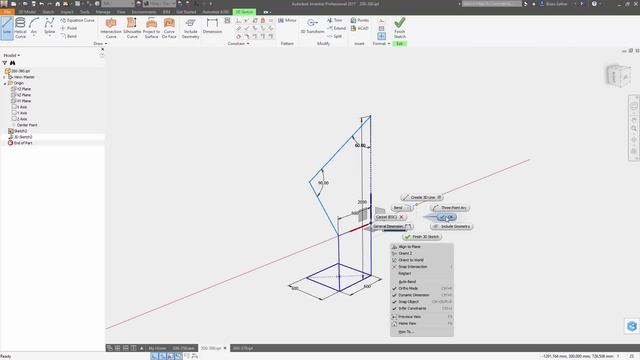Toggle Orient to World option
Viewport: 640px width, 360px height.
point(422,260)
